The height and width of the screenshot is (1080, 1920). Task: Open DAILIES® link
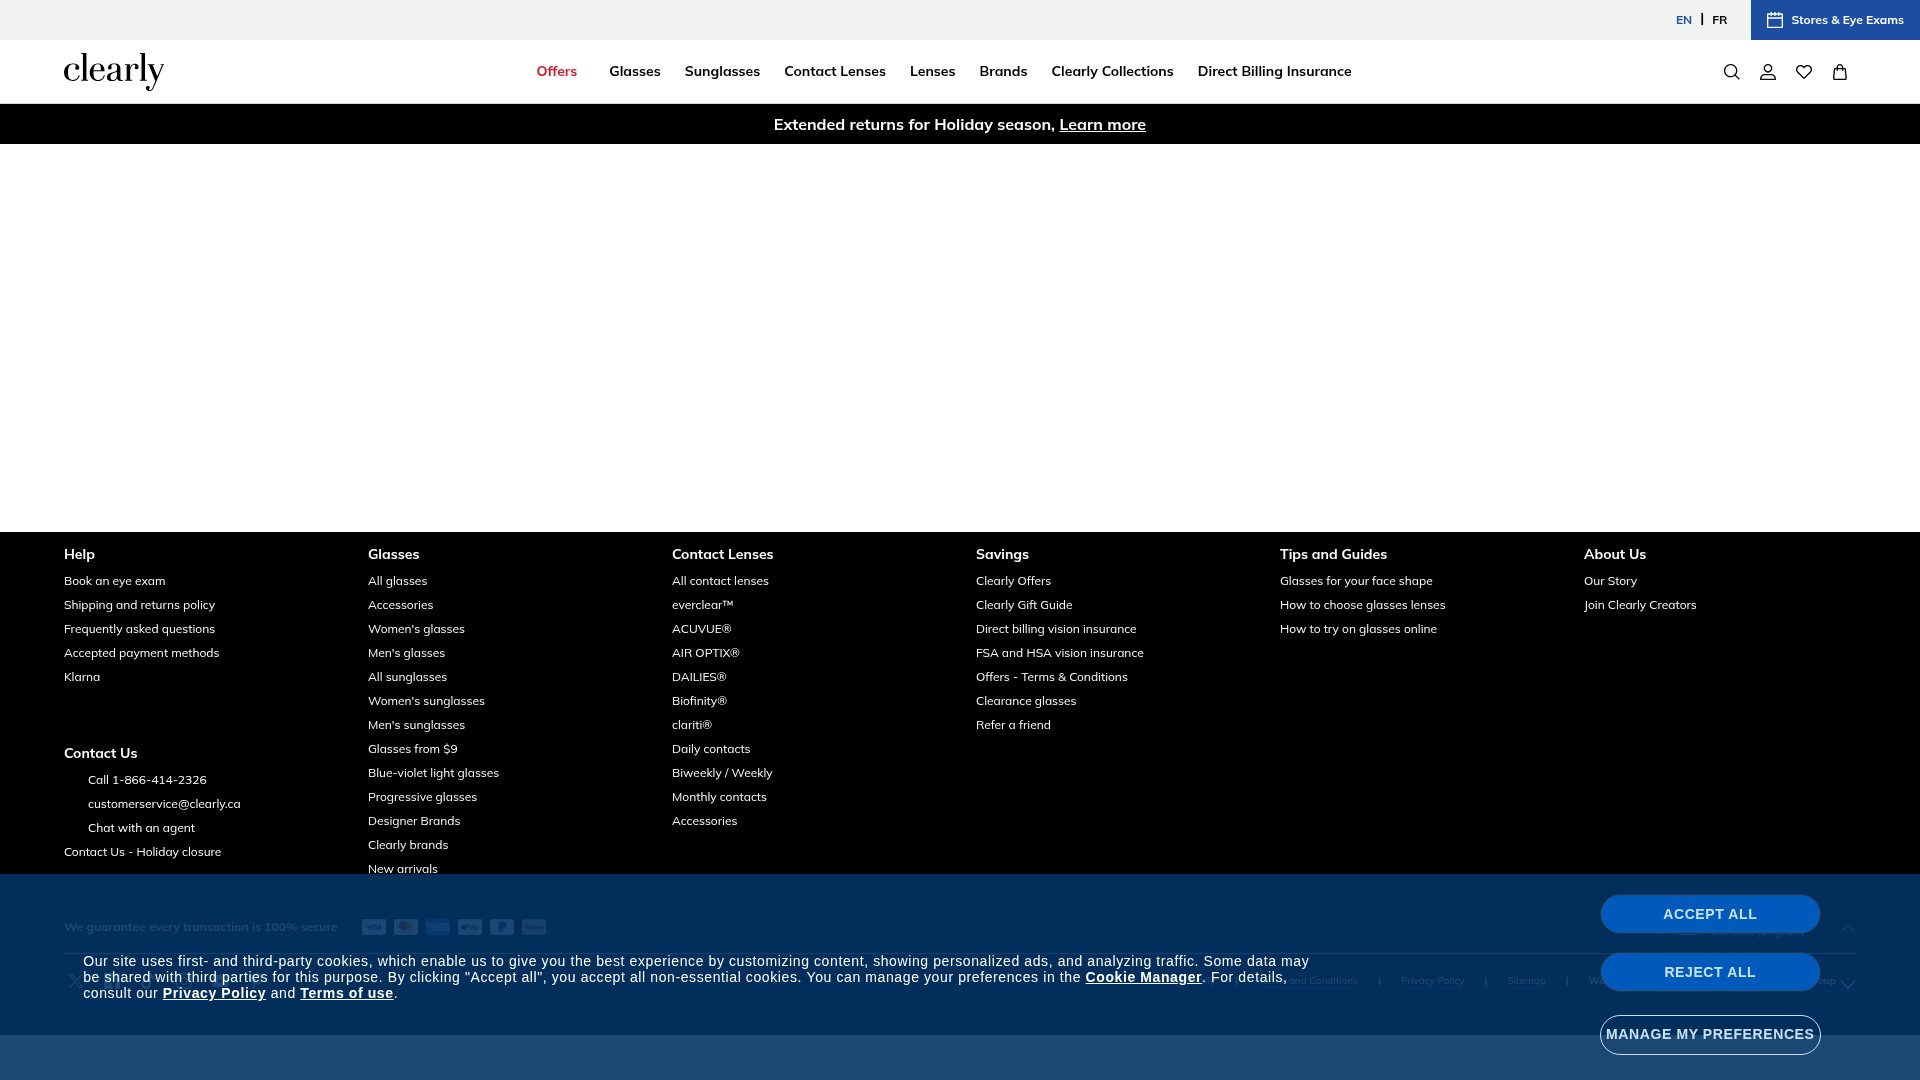[x=699, y=677]
